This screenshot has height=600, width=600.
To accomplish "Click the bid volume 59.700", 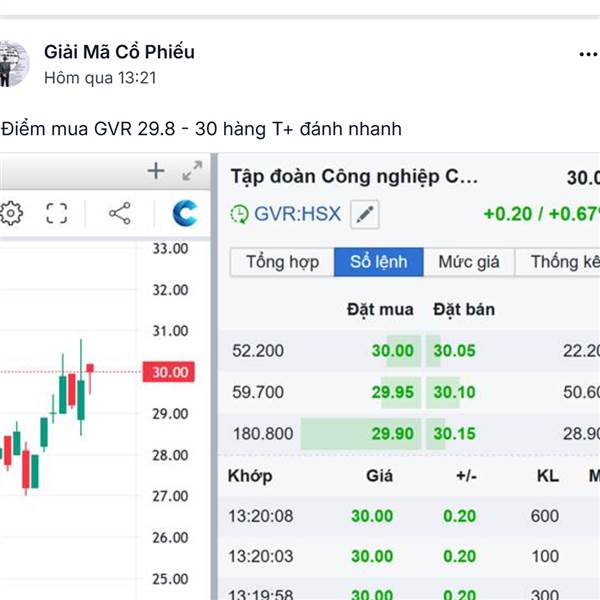I will pos(258,392).
